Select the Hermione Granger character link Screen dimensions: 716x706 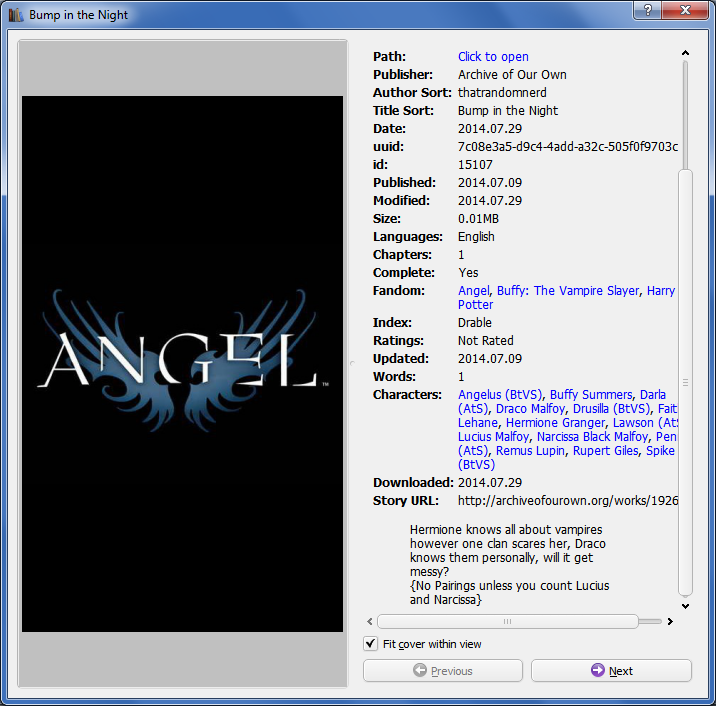point(556,423)
